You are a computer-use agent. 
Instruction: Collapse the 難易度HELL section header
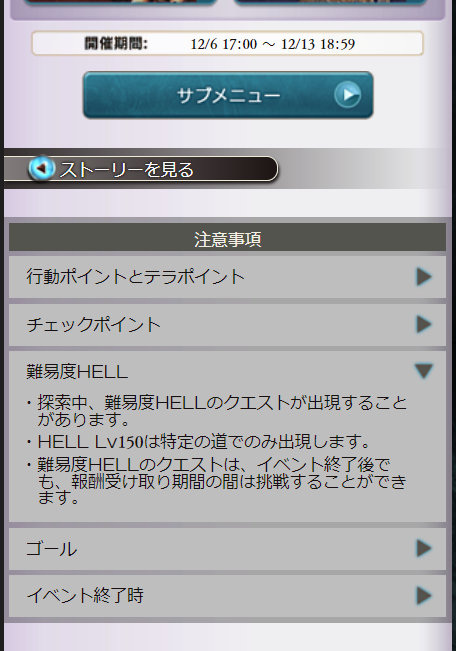[x=227, y=371]
